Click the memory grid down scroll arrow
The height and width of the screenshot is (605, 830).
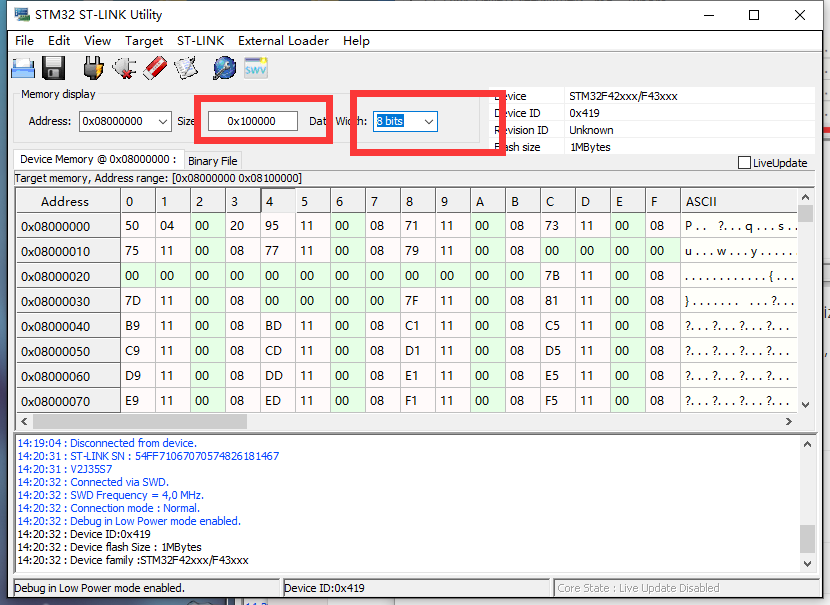coord(805,405)
